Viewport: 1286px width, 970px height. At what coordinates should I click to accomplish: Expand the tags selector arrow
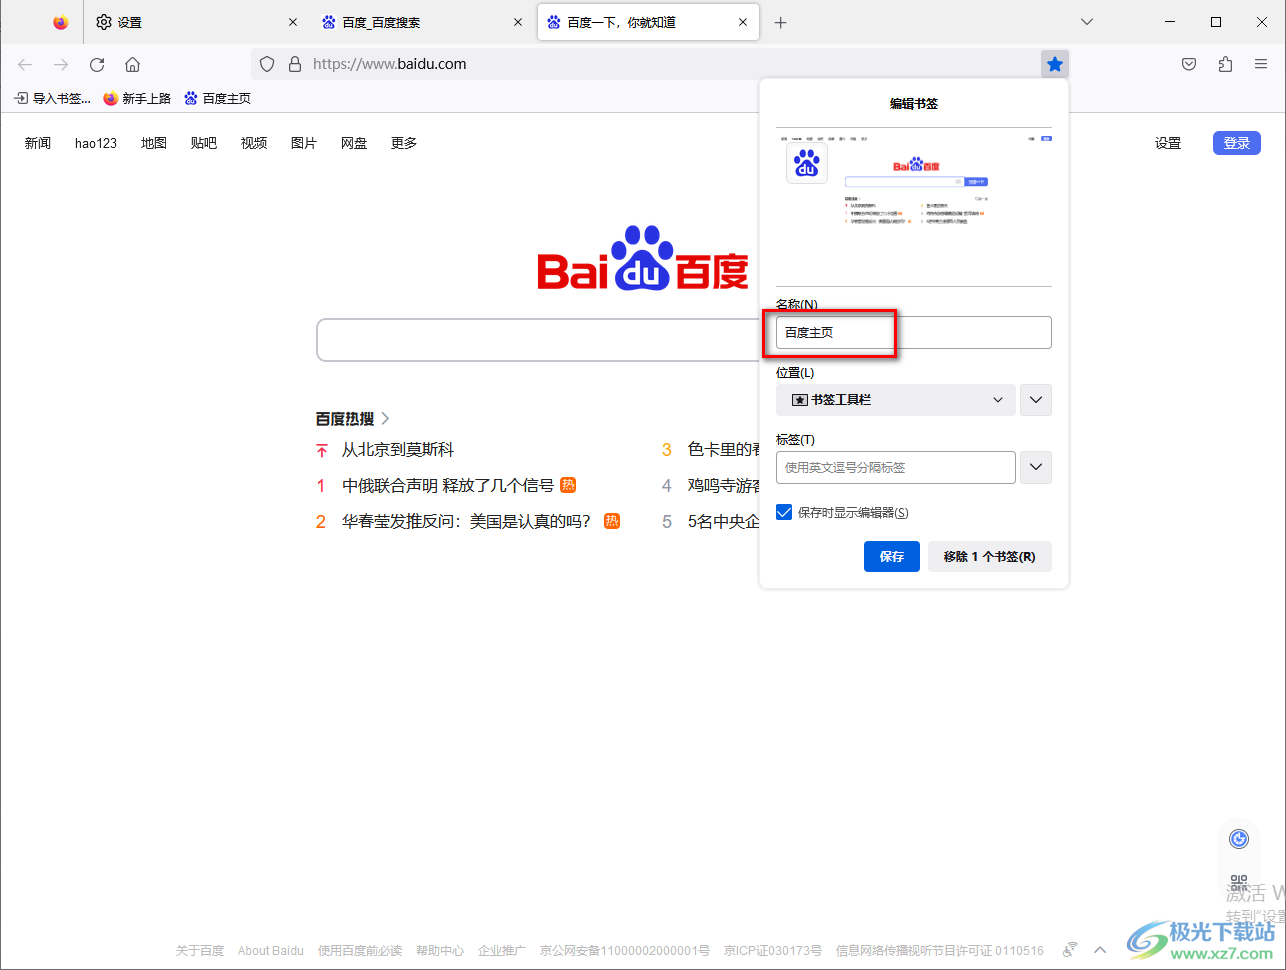click(x=1036, y=467)
